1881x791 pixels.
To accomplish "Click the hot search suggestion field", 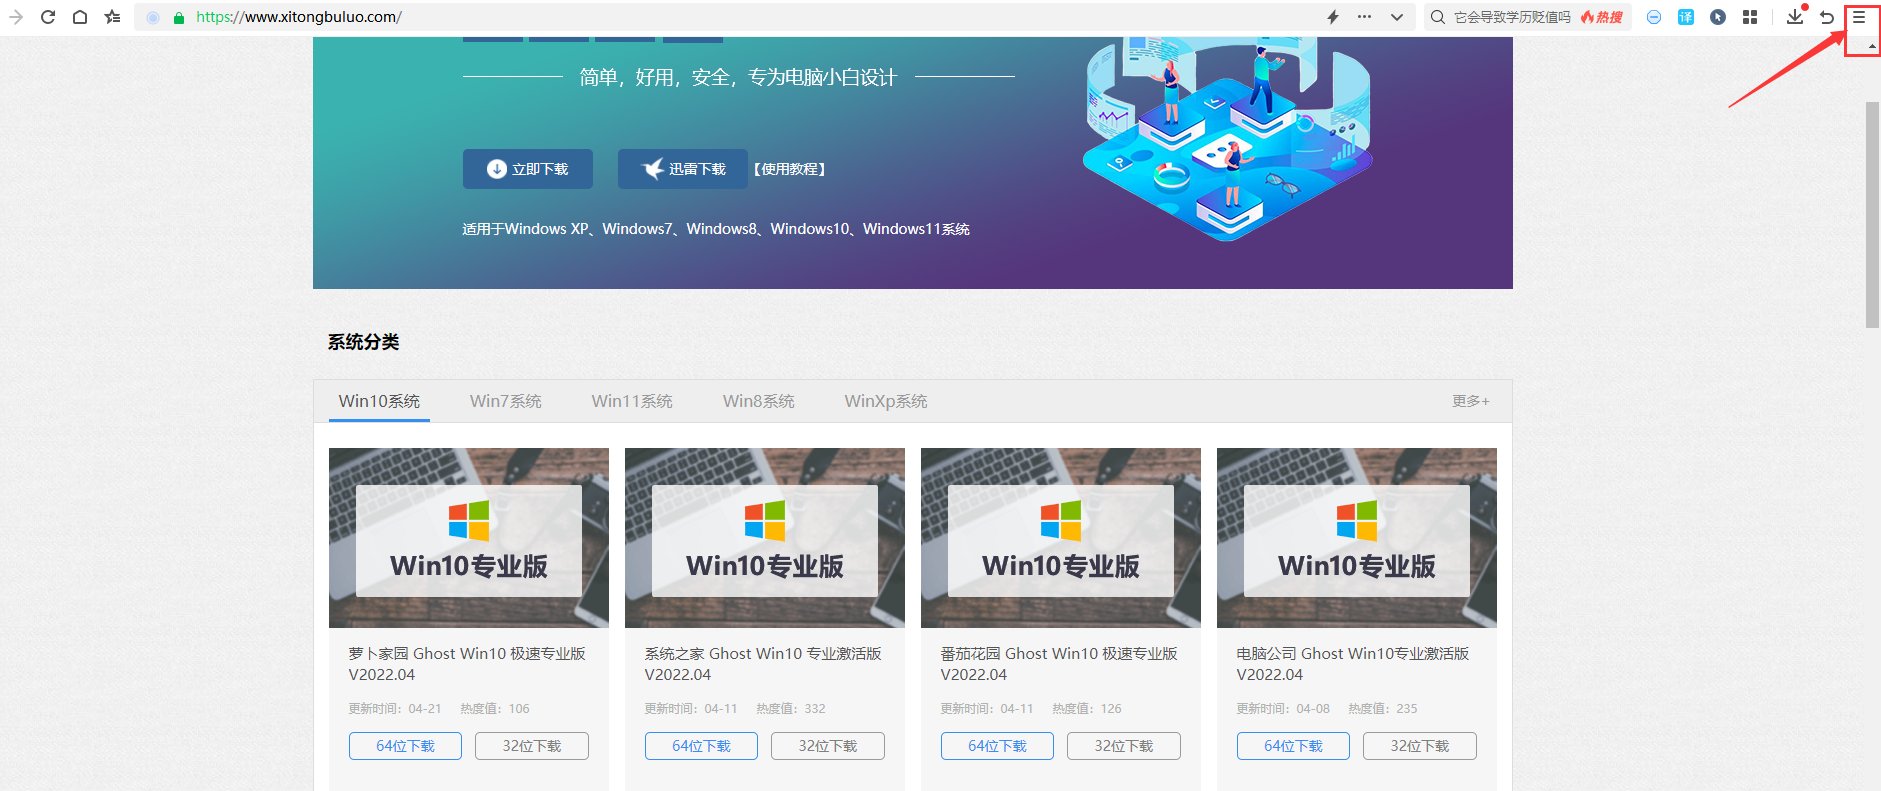I will point(1512,17).
